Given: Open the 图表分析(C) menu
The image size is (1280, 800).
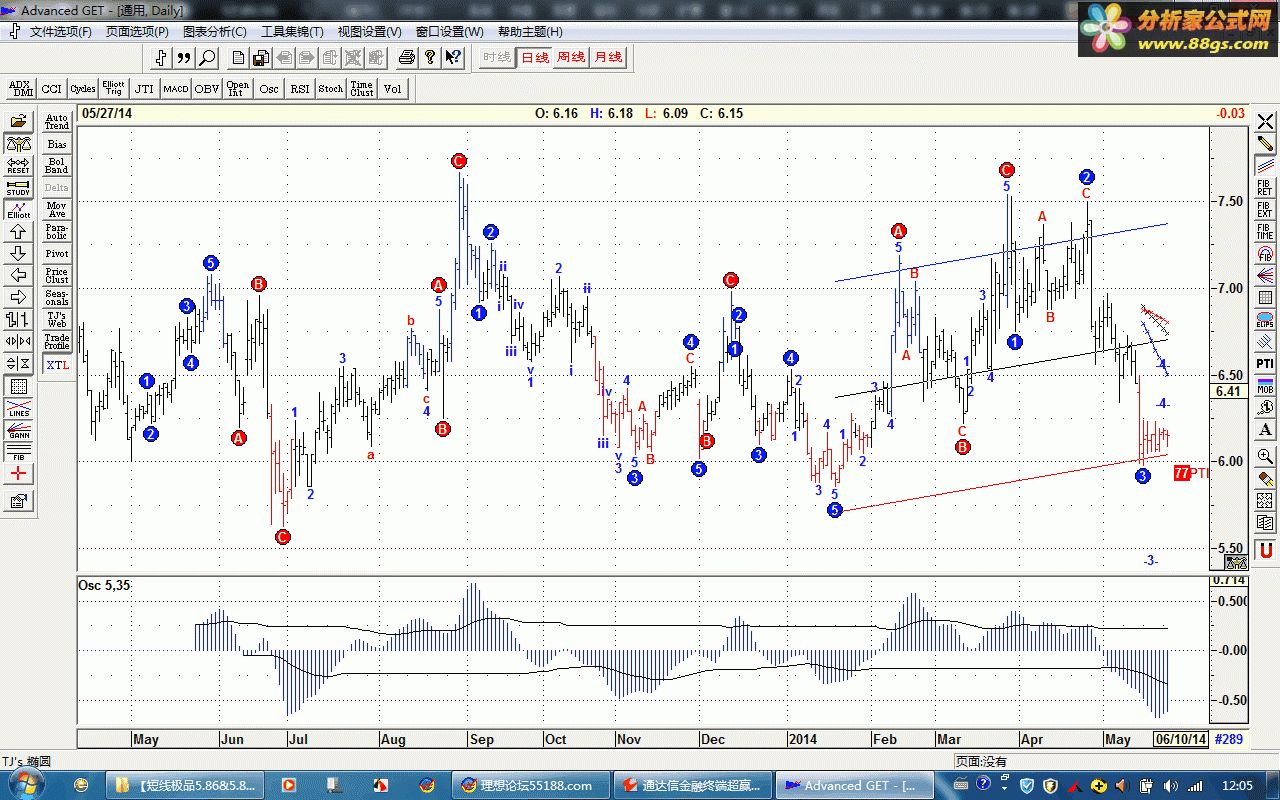Looking at the screenshot, I should tap(214, 32).
